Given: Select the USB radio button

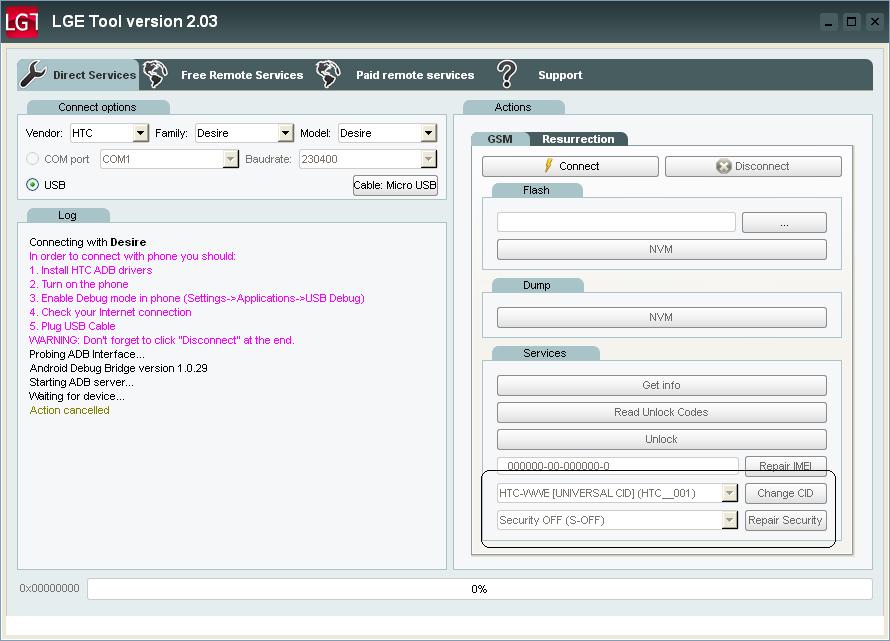Looking at the screenshot, I should 32,185.
